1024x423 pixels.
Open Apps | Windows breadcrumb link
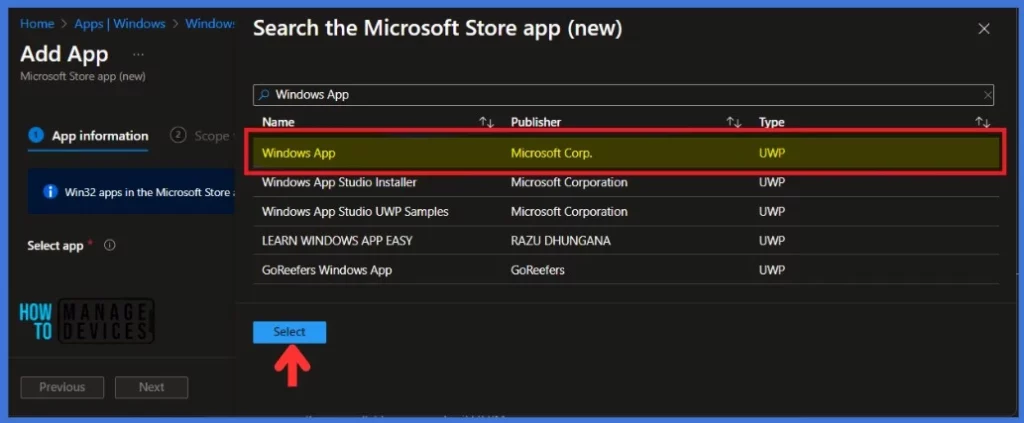tap(120, 24)
